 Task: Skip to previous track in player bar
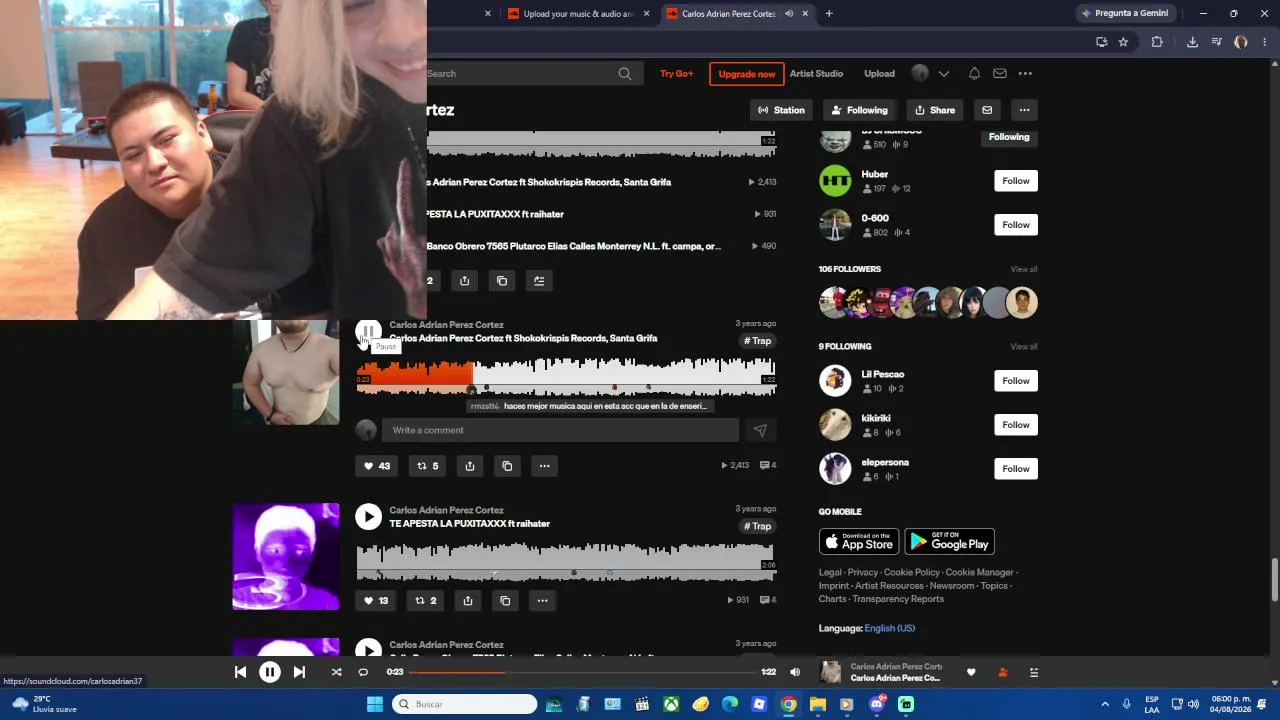pos(240,672)
